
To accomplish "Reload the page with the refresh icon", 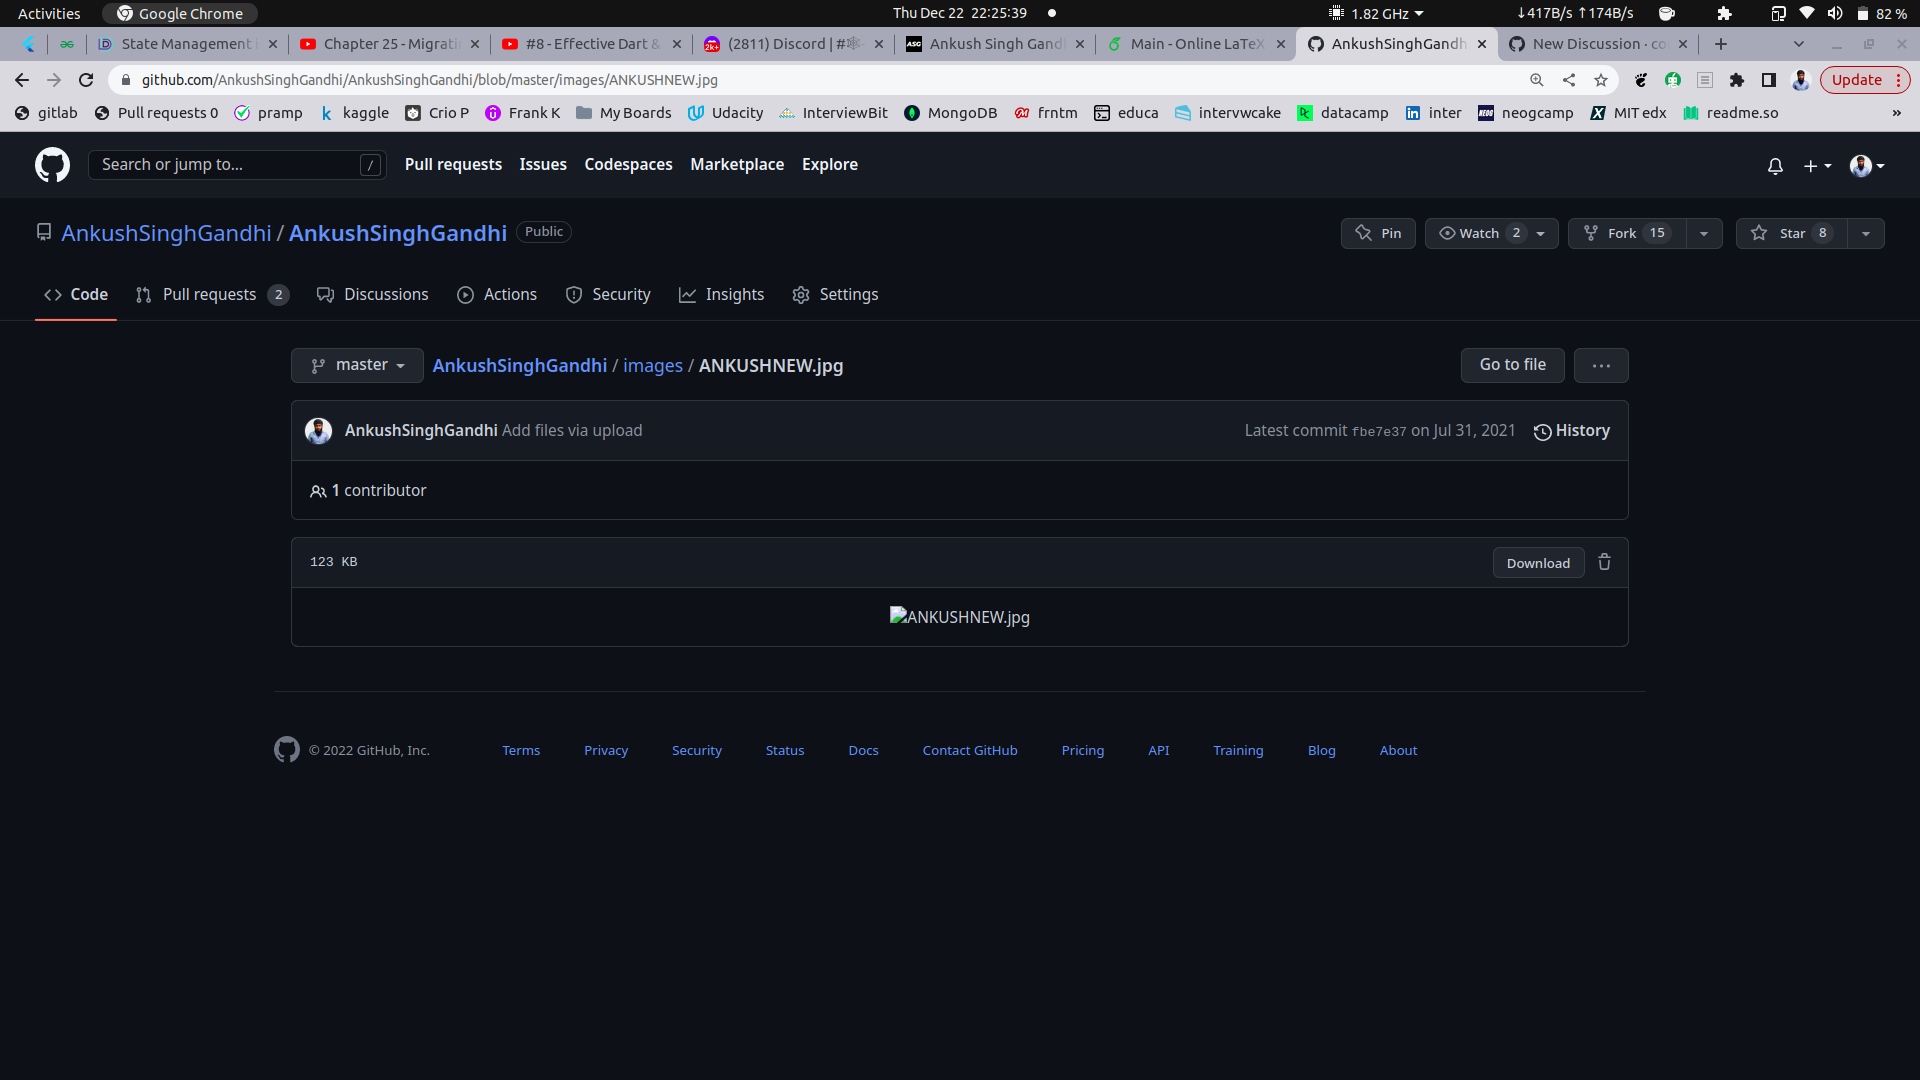I will 86,80.
